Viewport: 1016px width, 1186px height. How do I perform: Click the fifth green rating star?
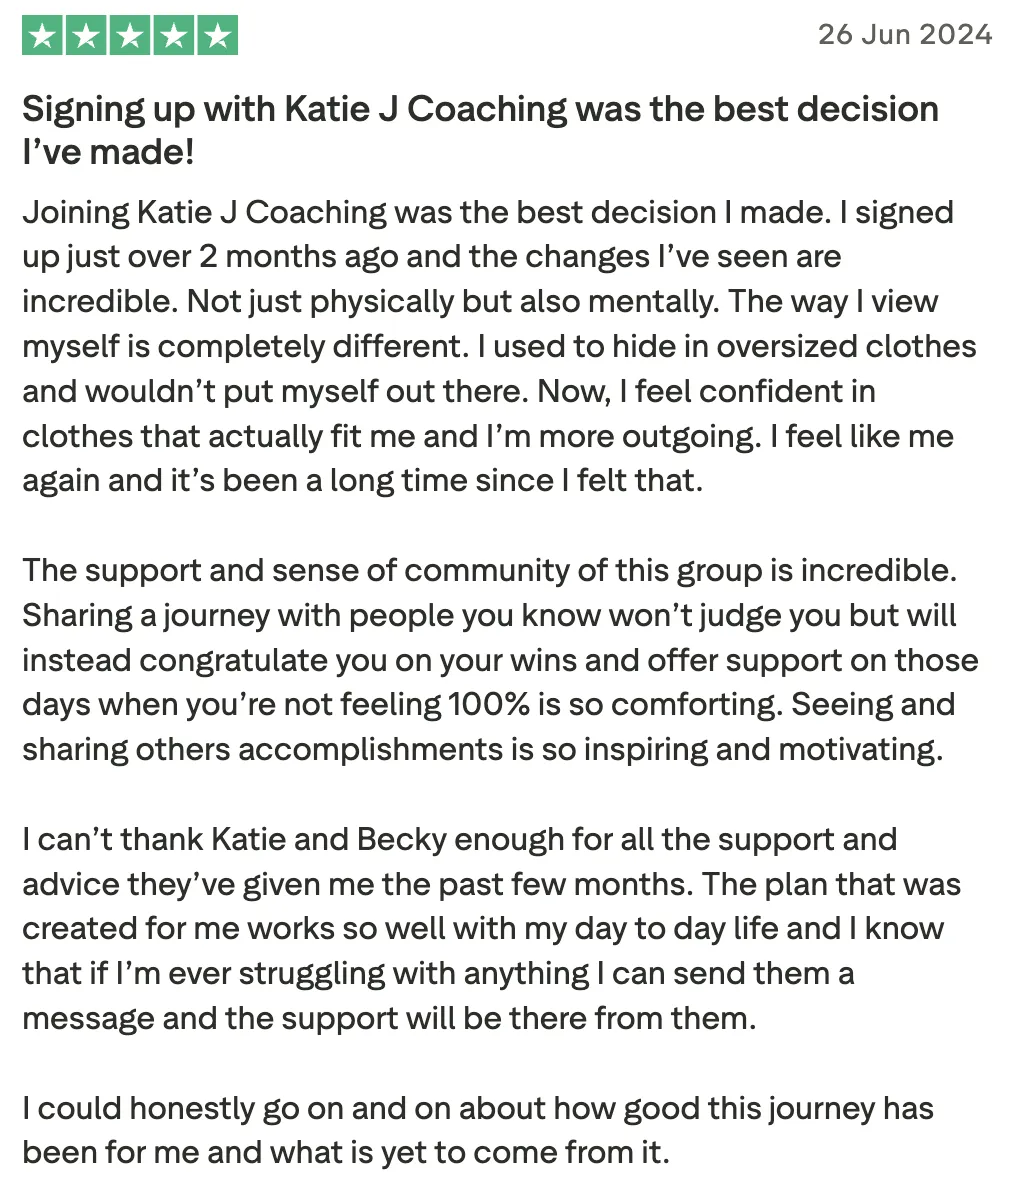pyautogui.click(x=217, y=37)
